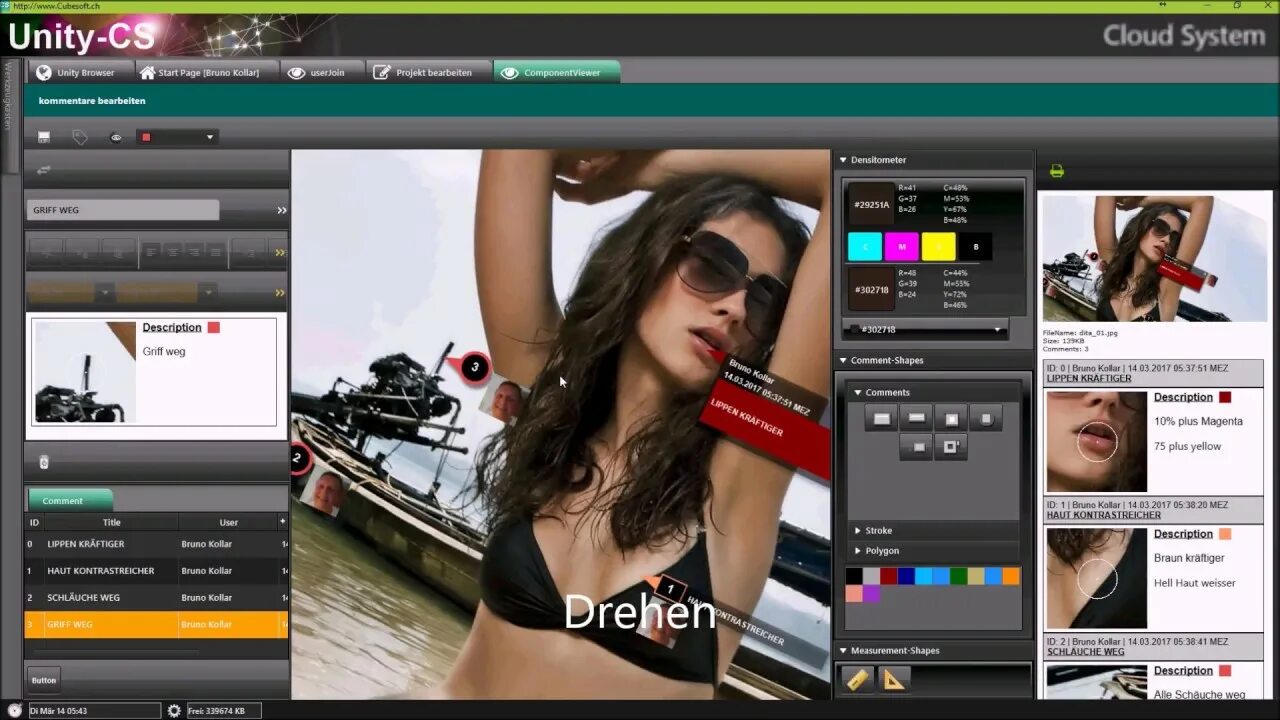Select the third comment shape icon
Image resolution: width=1280 pixels, height=720 pixels.
click(951, 419)
